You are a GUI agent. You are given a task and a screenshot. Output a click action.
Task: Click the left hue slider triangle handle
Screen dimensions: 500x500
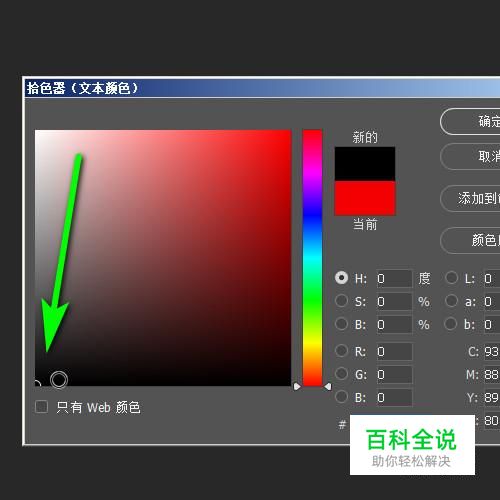[x=297, y=386]
